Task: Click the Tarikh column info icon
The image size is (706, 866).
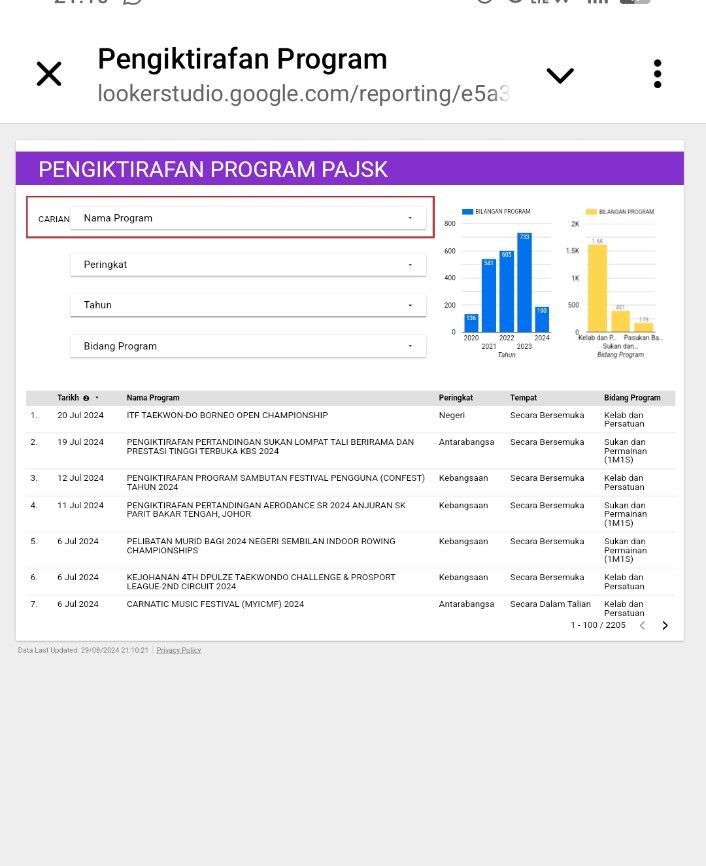Action: click(87, 398)
